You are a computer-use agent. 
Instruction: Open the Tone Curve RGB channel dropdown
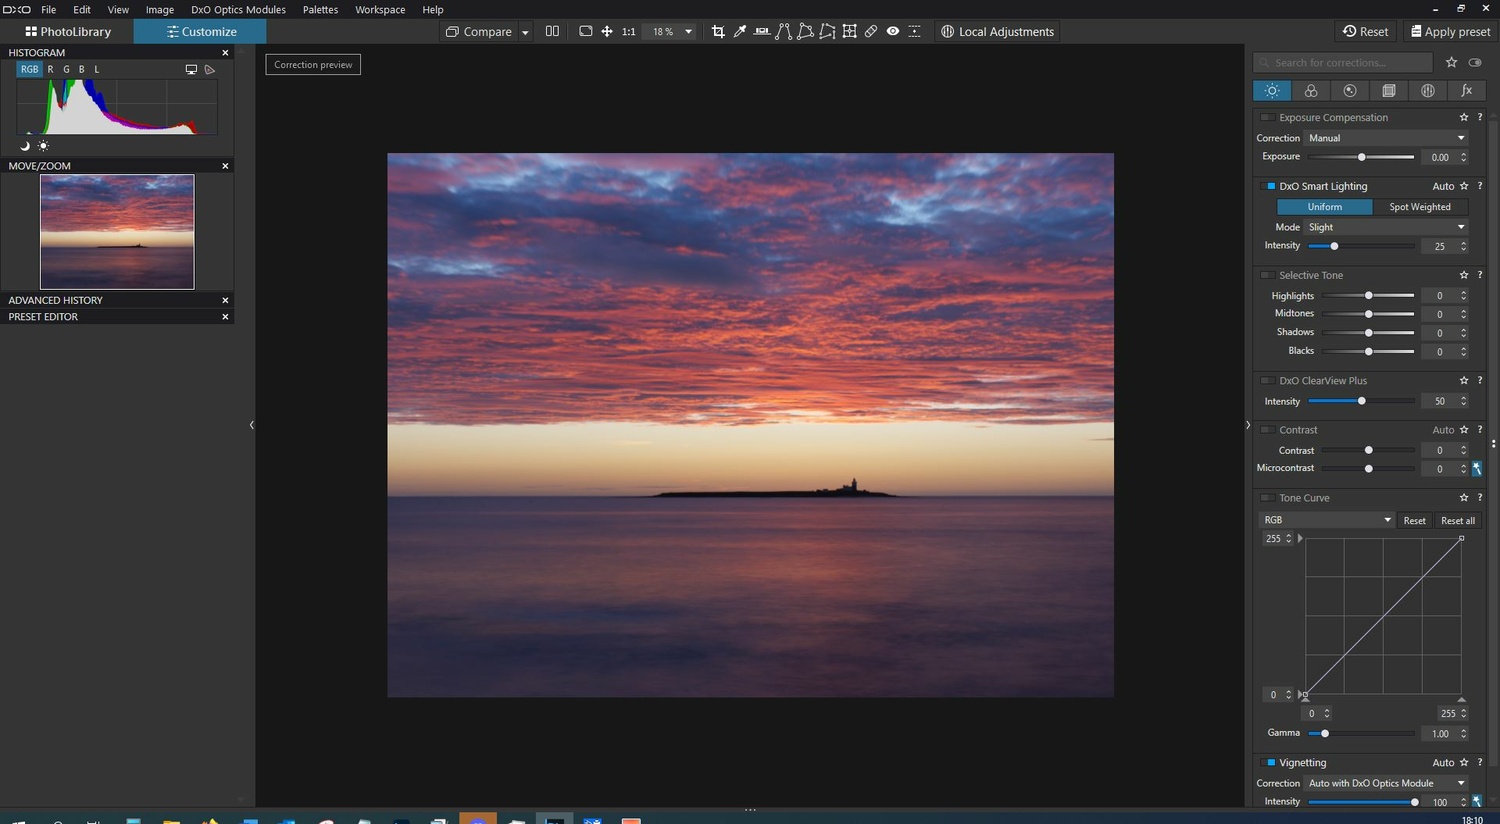(1326, 520)
